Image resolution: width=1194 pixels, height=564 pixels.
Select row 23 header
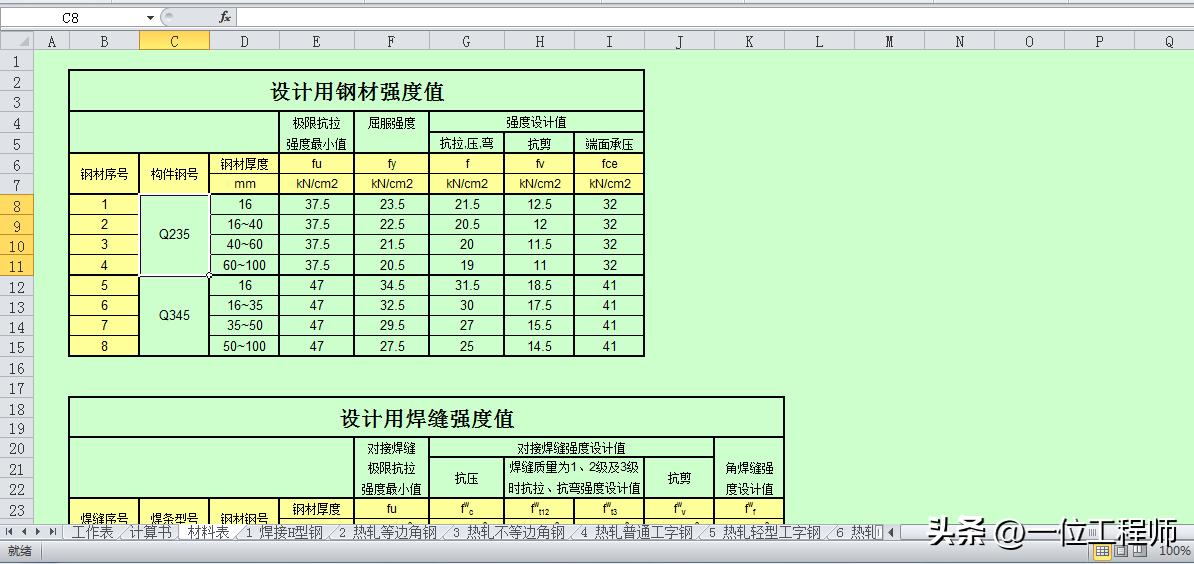tap(18, 510)
